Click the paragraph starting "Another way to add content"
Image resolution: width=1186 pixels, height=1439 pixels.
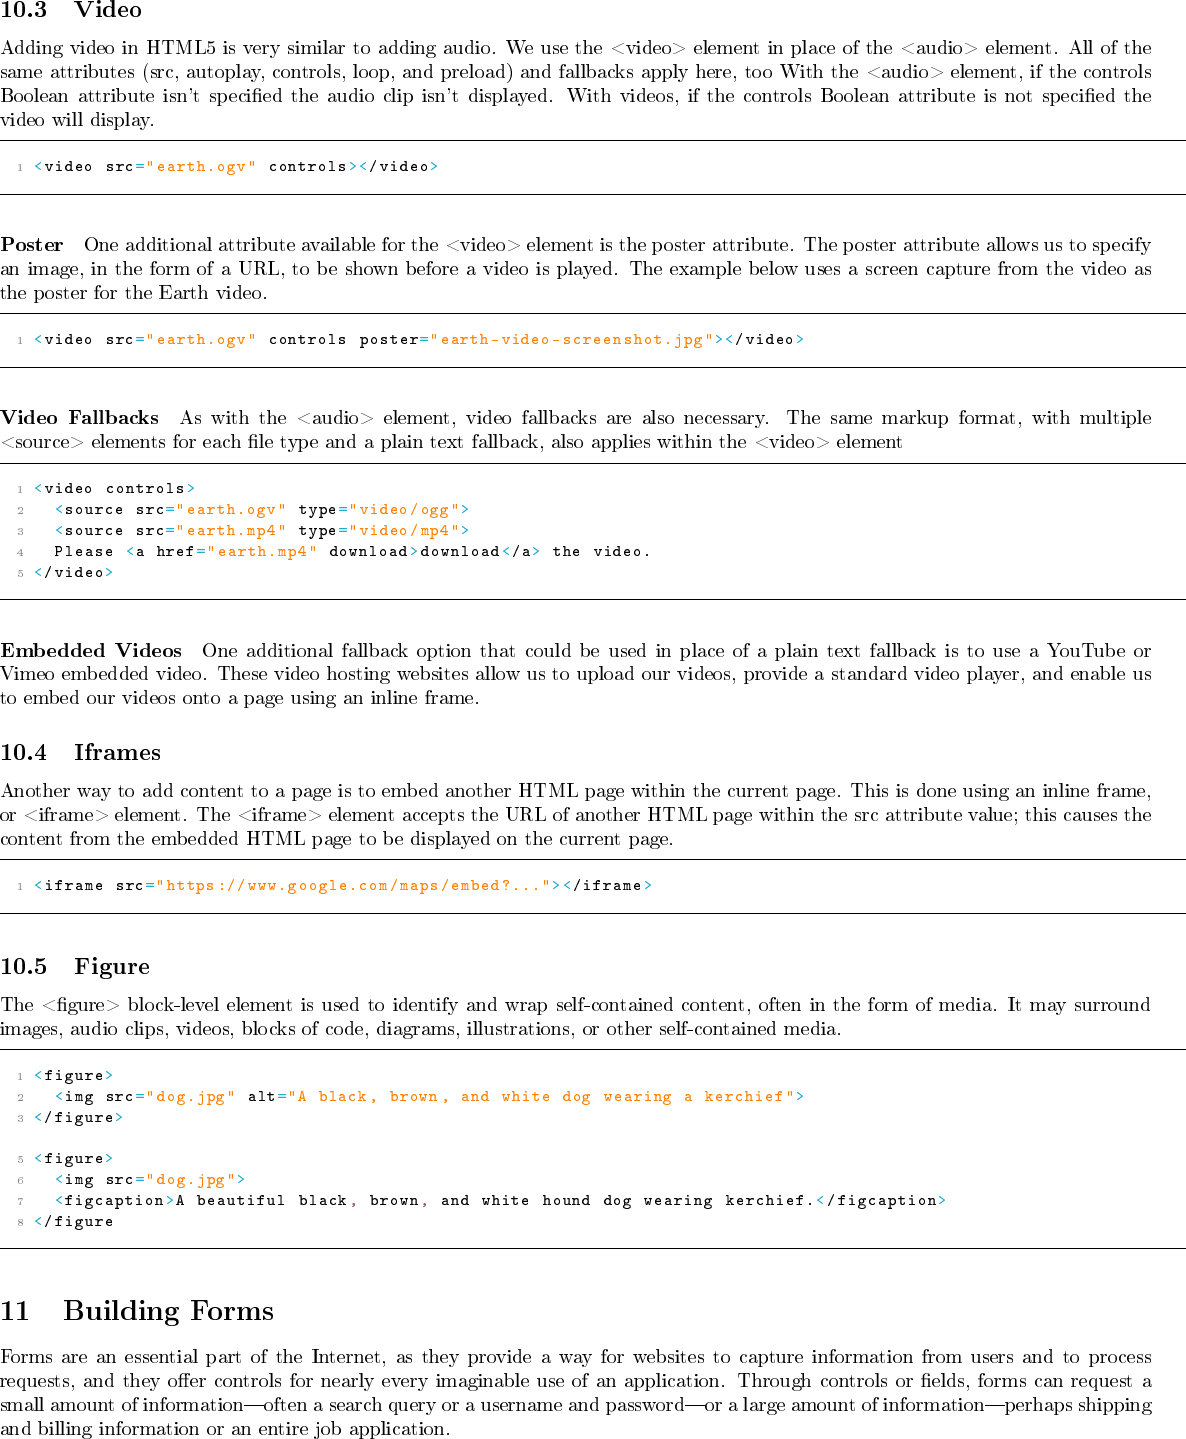576,815
